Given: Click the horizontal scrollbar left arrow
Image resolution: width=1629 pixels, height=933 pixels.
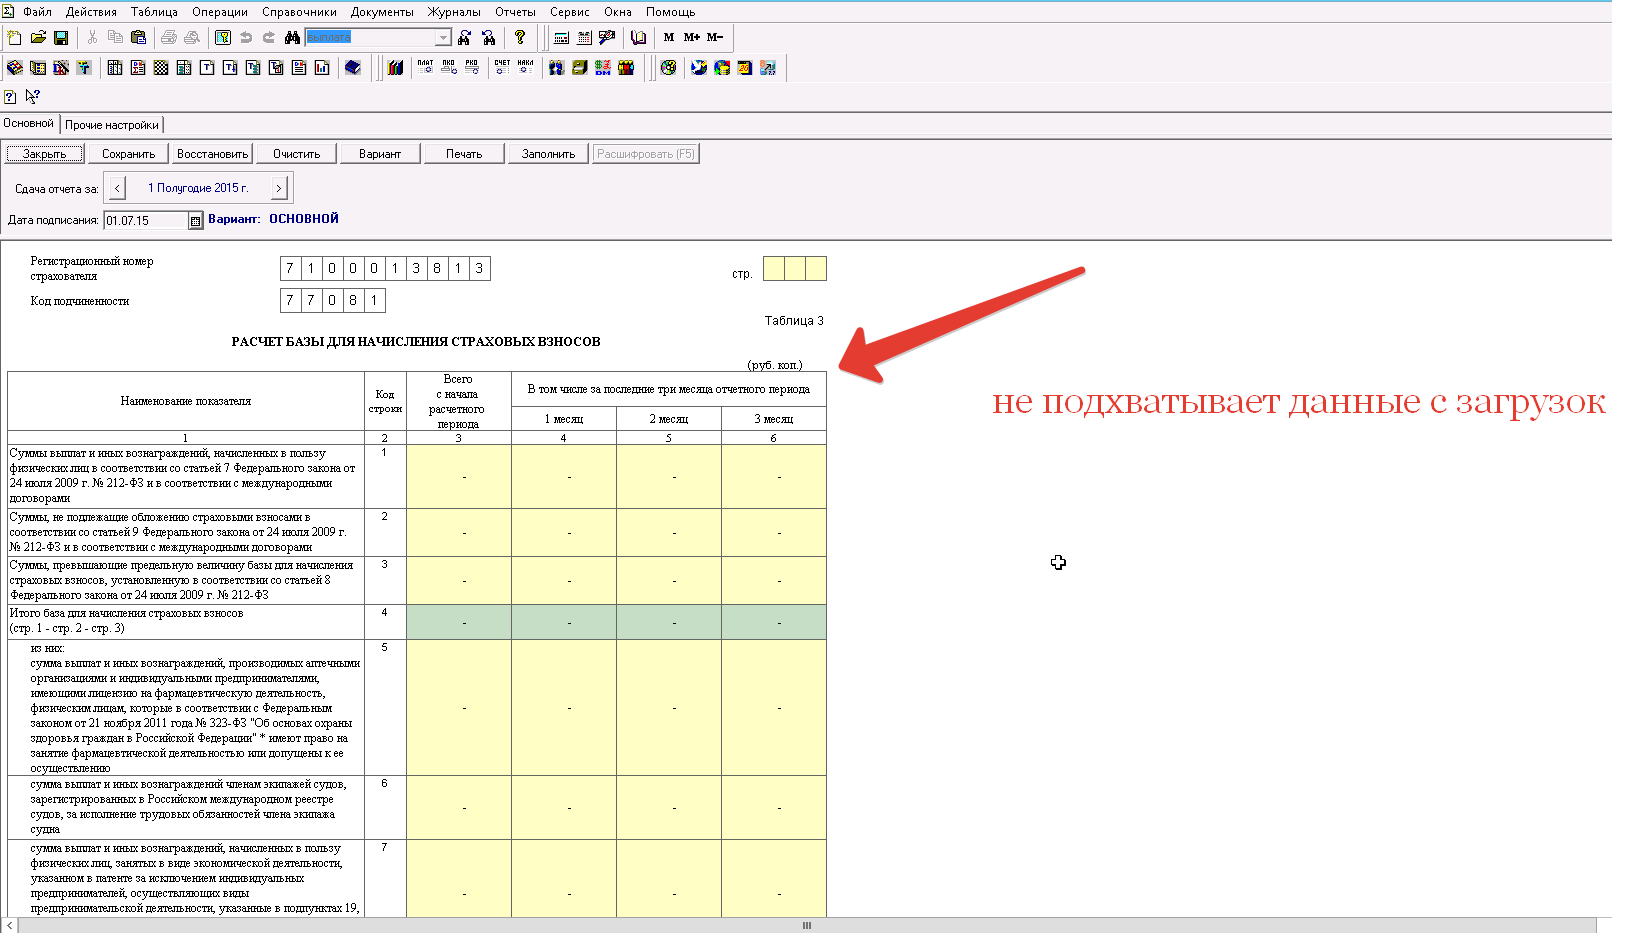Looking at the screenshot, I should coord(10,926).
